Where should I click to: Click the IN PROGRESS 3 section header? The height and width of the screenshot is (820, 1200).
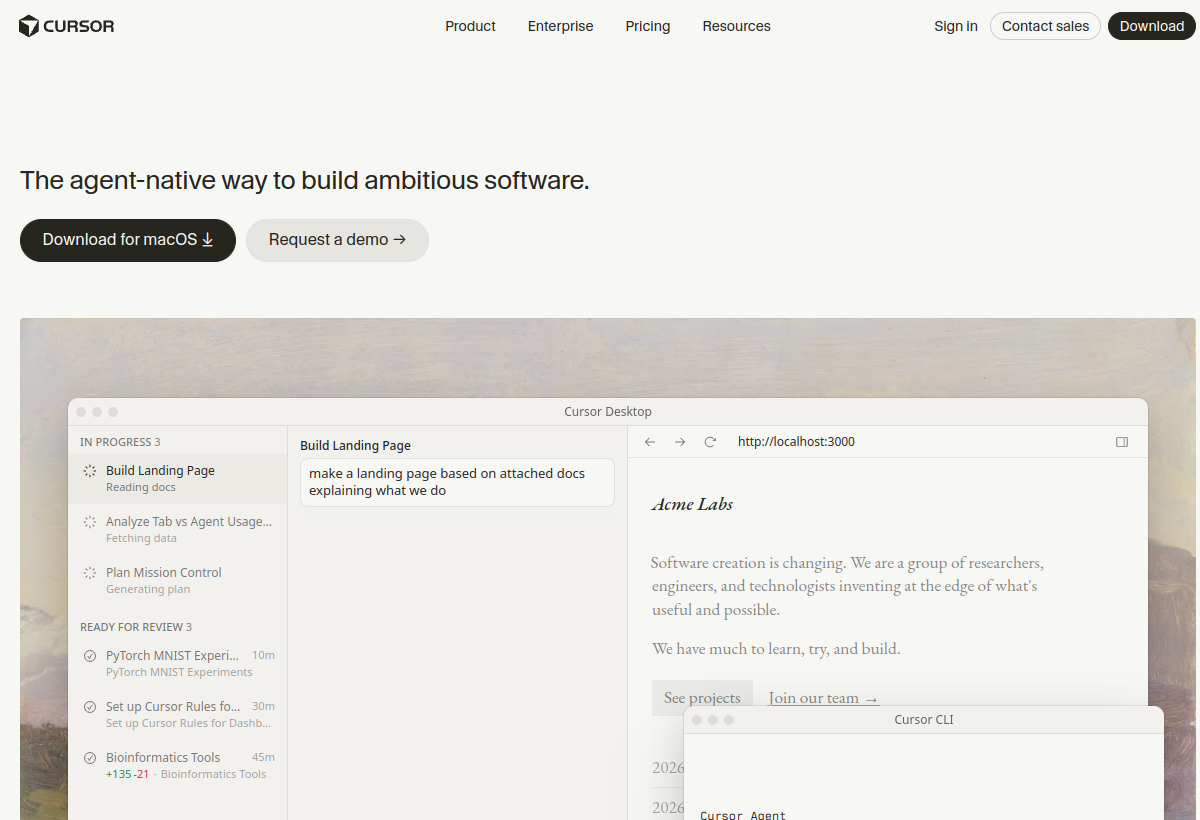point(120,442)
